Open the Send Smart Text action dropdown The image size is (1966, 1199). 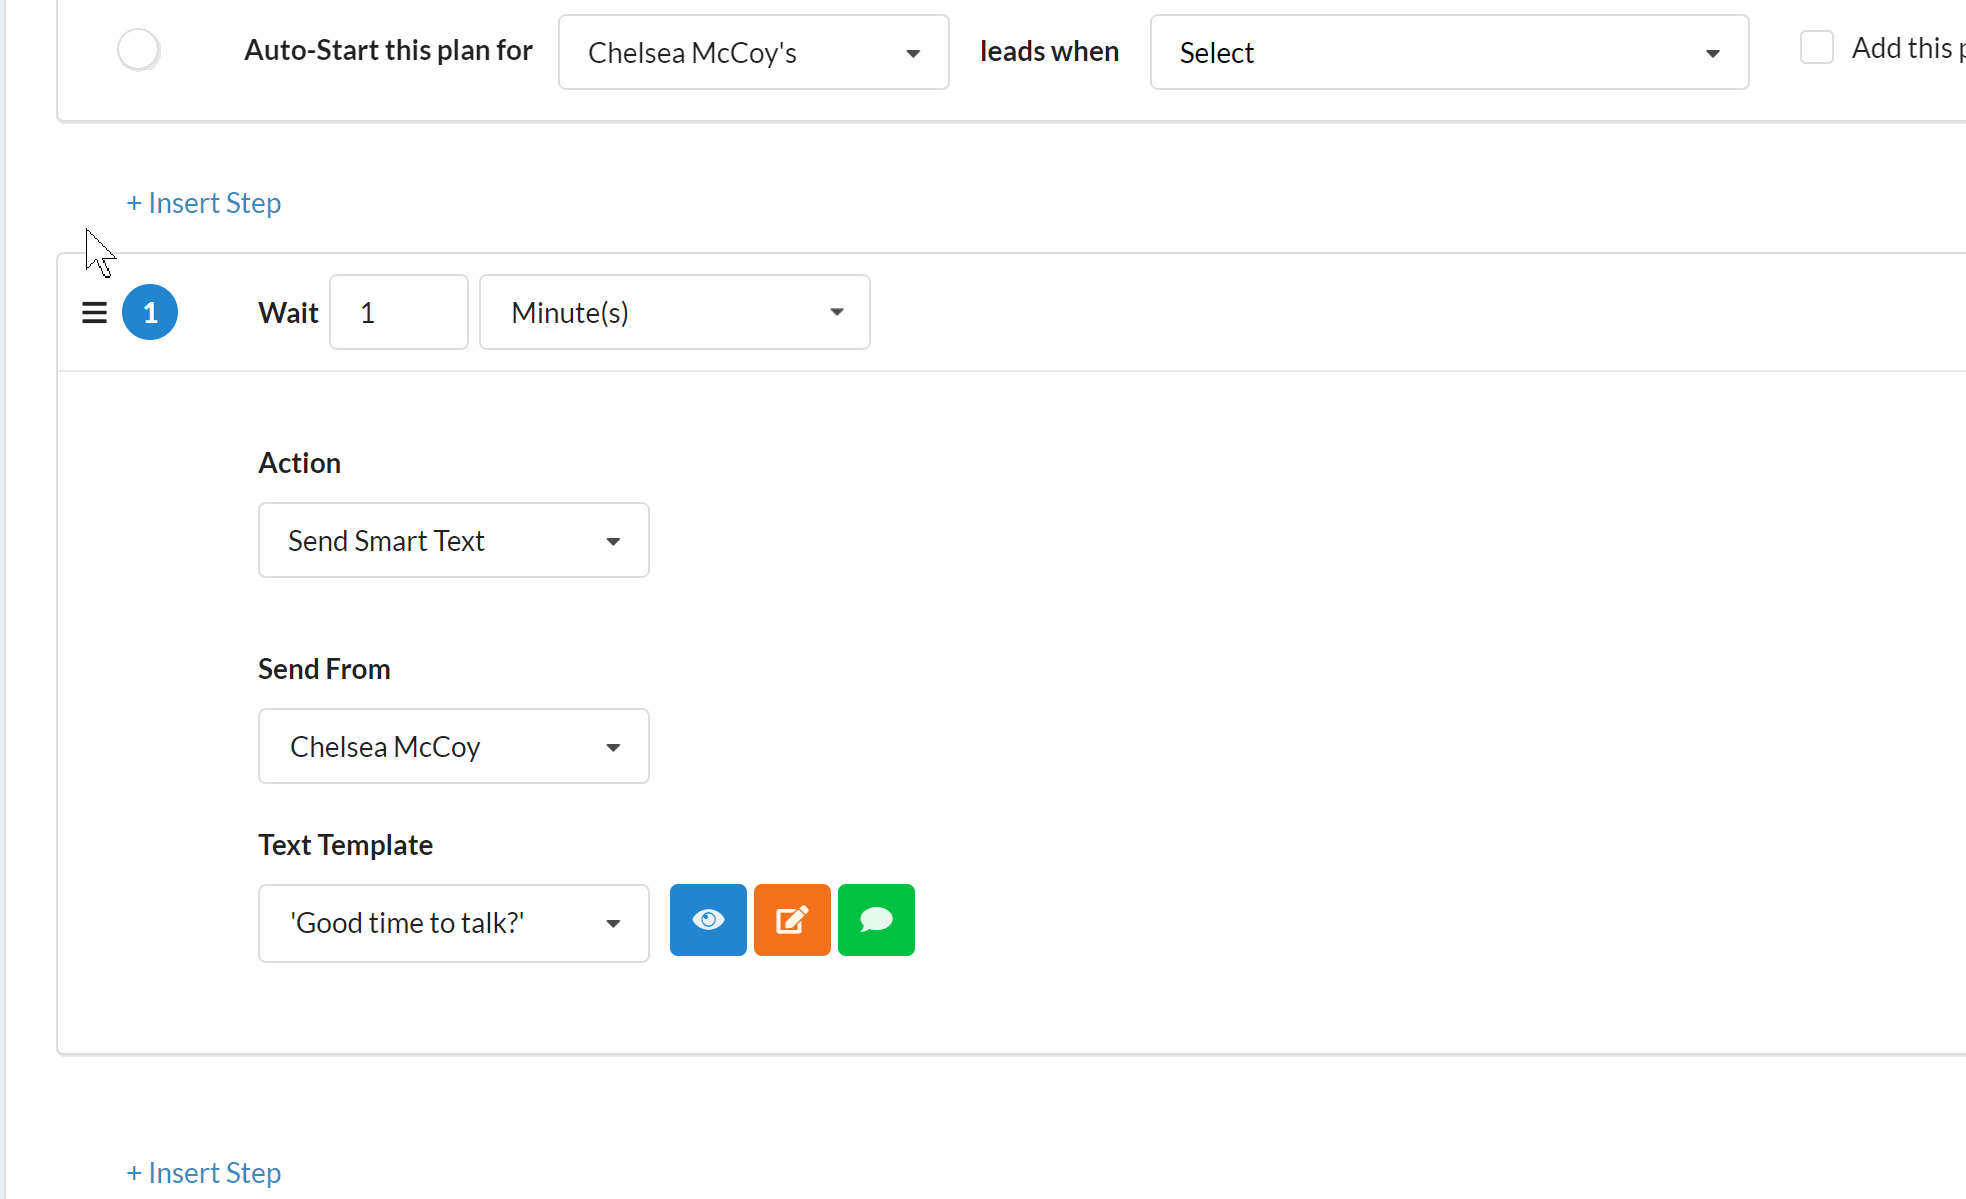pos(453,541)
